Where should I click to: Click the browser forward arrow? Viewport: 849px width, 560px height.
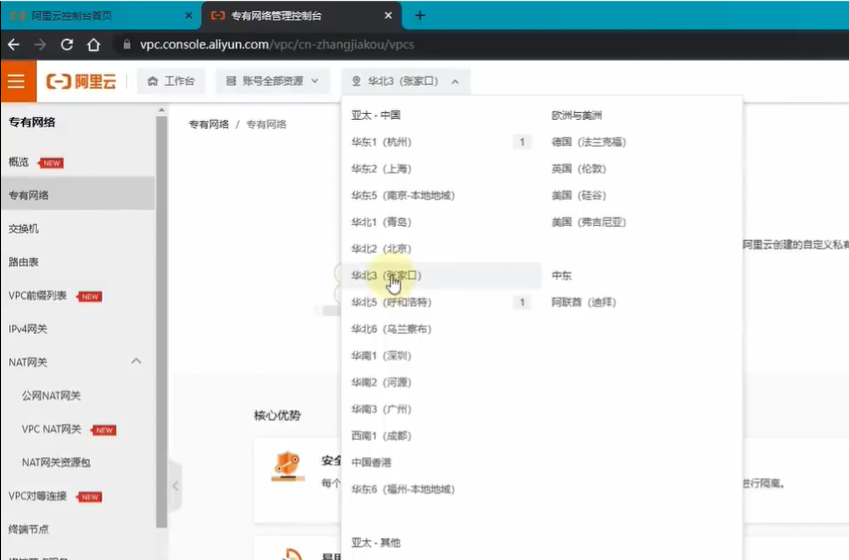coord(40,44)
